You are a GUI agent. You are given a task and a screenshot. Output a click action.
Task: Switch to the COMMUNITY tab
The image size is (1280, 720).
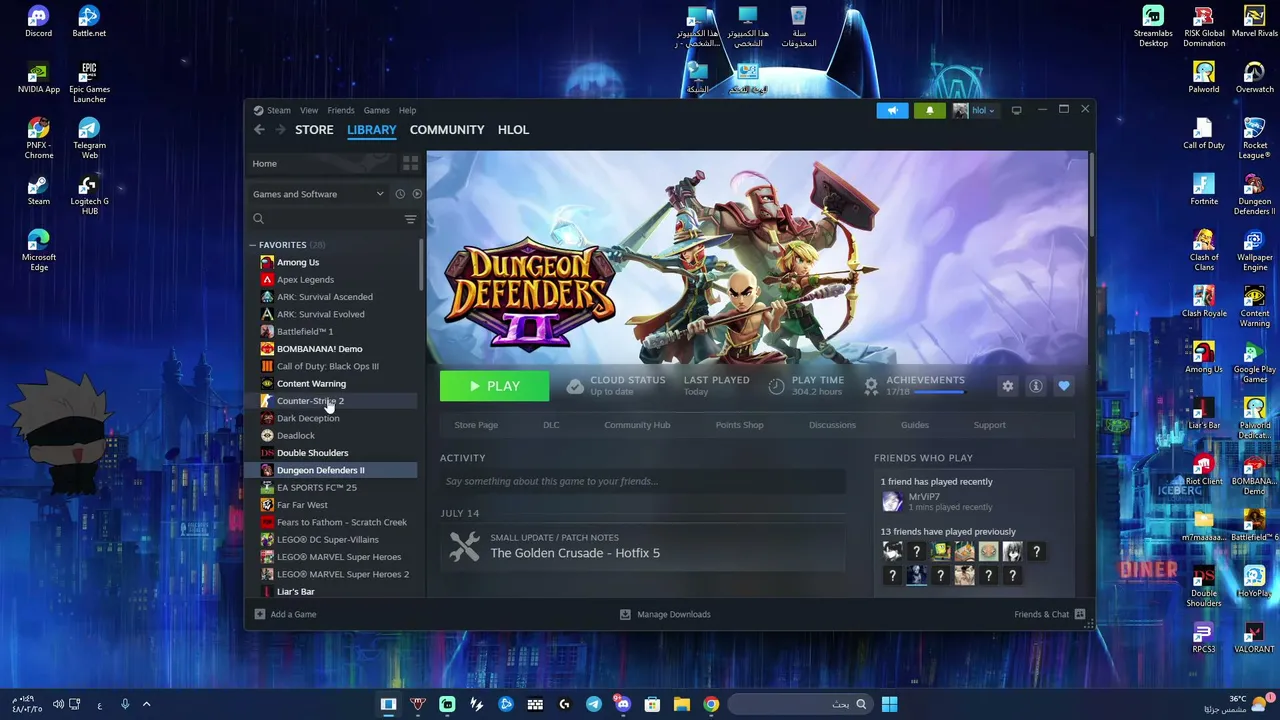click(447, 130)
